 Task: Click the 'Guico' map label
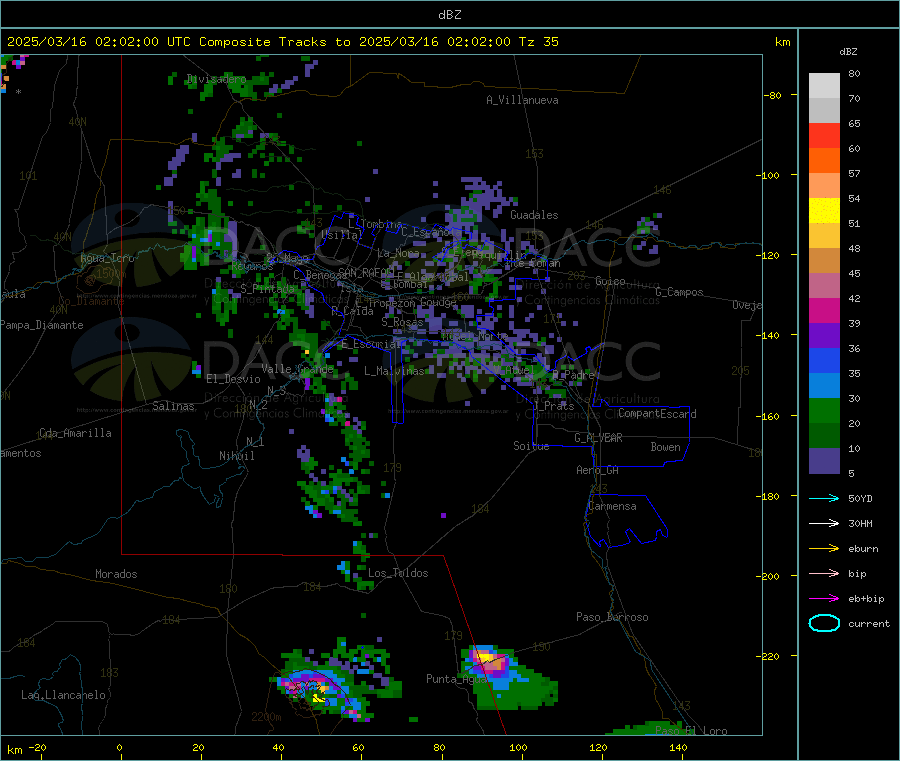[610, 281]
